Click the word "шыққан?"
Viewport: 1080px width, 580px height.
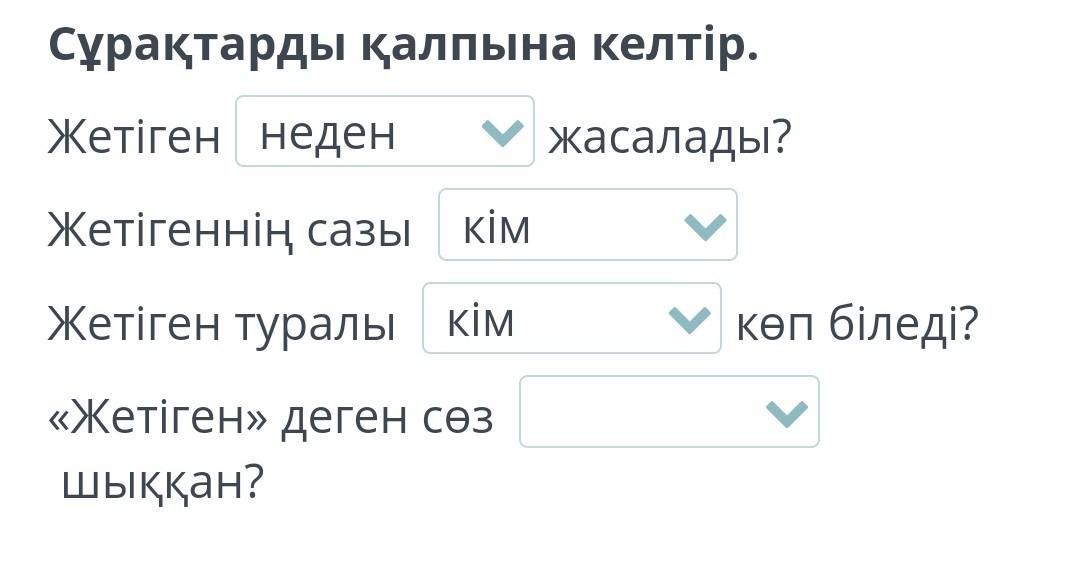pyautogui.click(x=162, y=484)
